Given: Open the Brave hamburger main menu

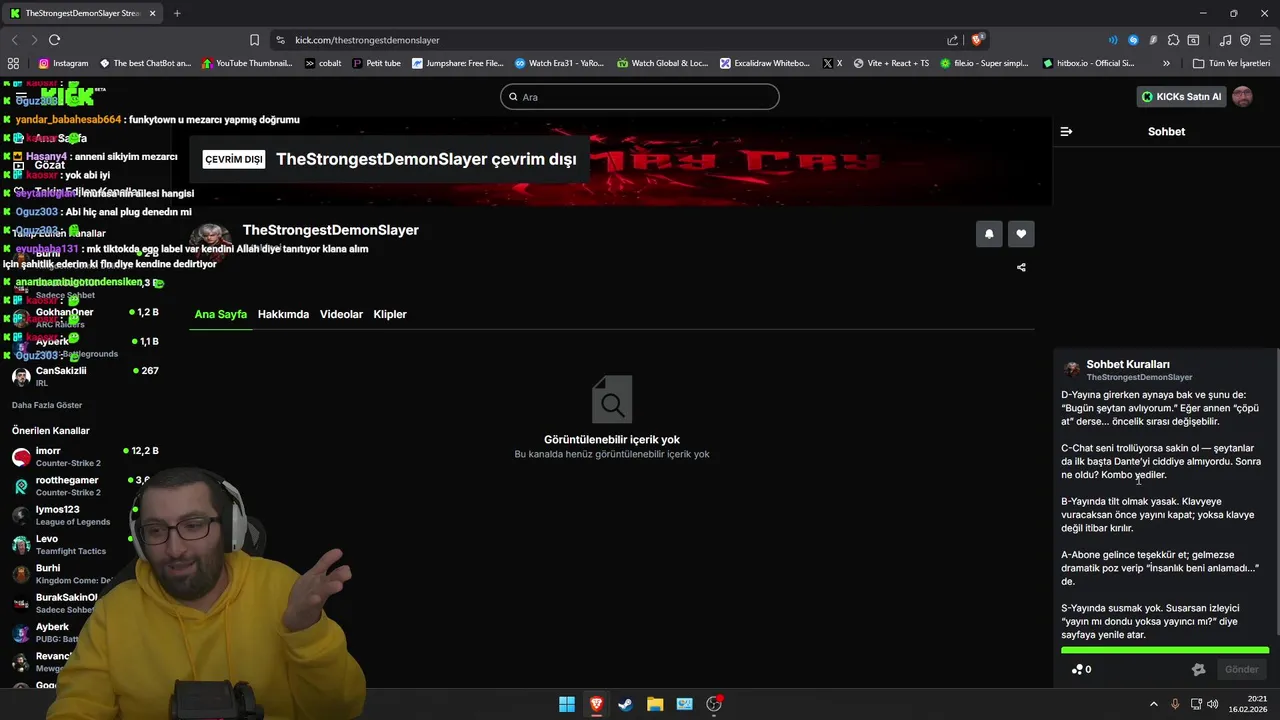Looking at the screenshot, I should 1265,40.
